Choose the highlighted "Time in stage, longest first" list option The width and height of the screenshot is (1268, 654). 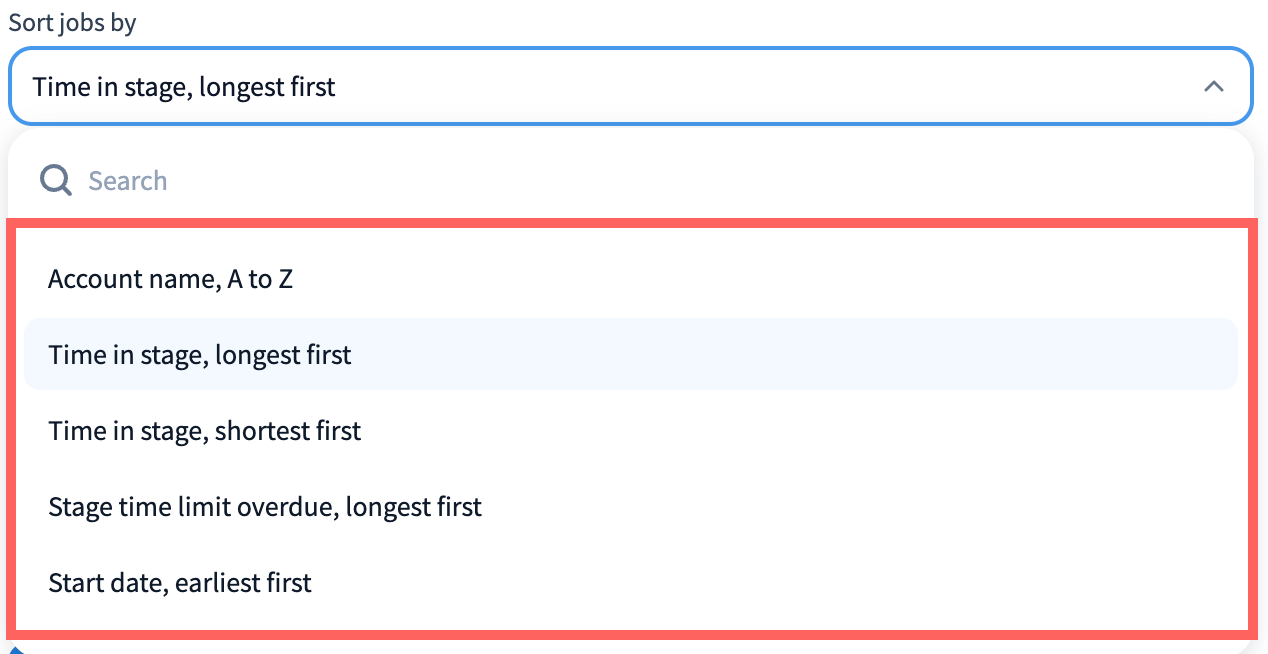200,355
